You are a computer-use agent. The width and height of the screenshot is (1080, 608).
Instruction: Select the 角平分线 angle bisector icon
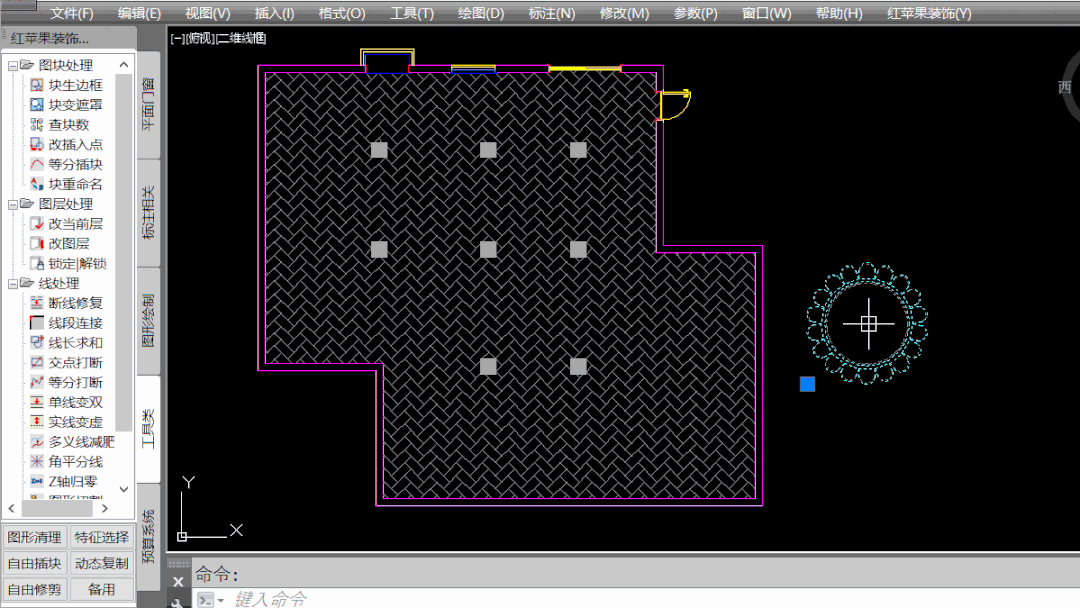tap(37, 462)
